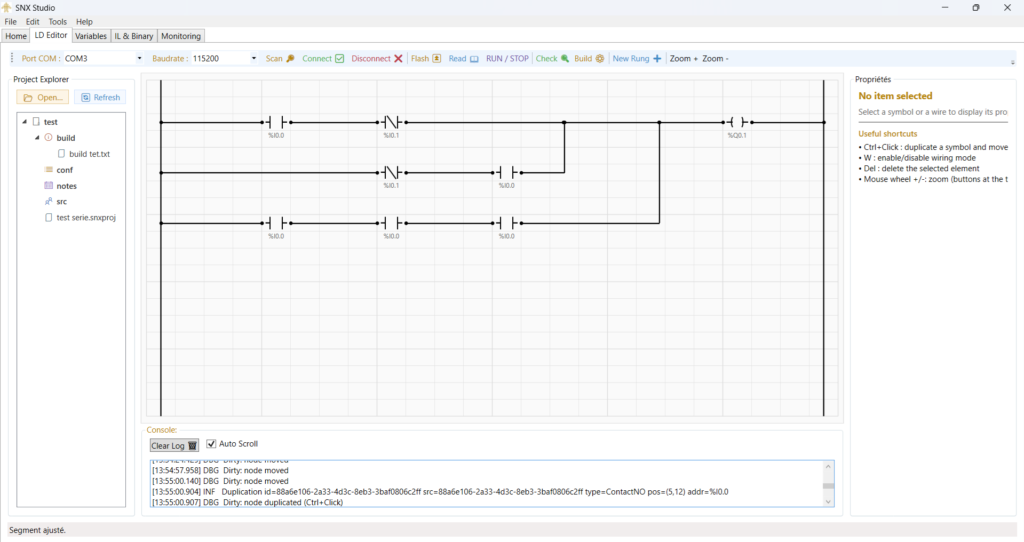Collapse the test project tree node
The image size is (1024, 542).
click(x=24, y=122)
